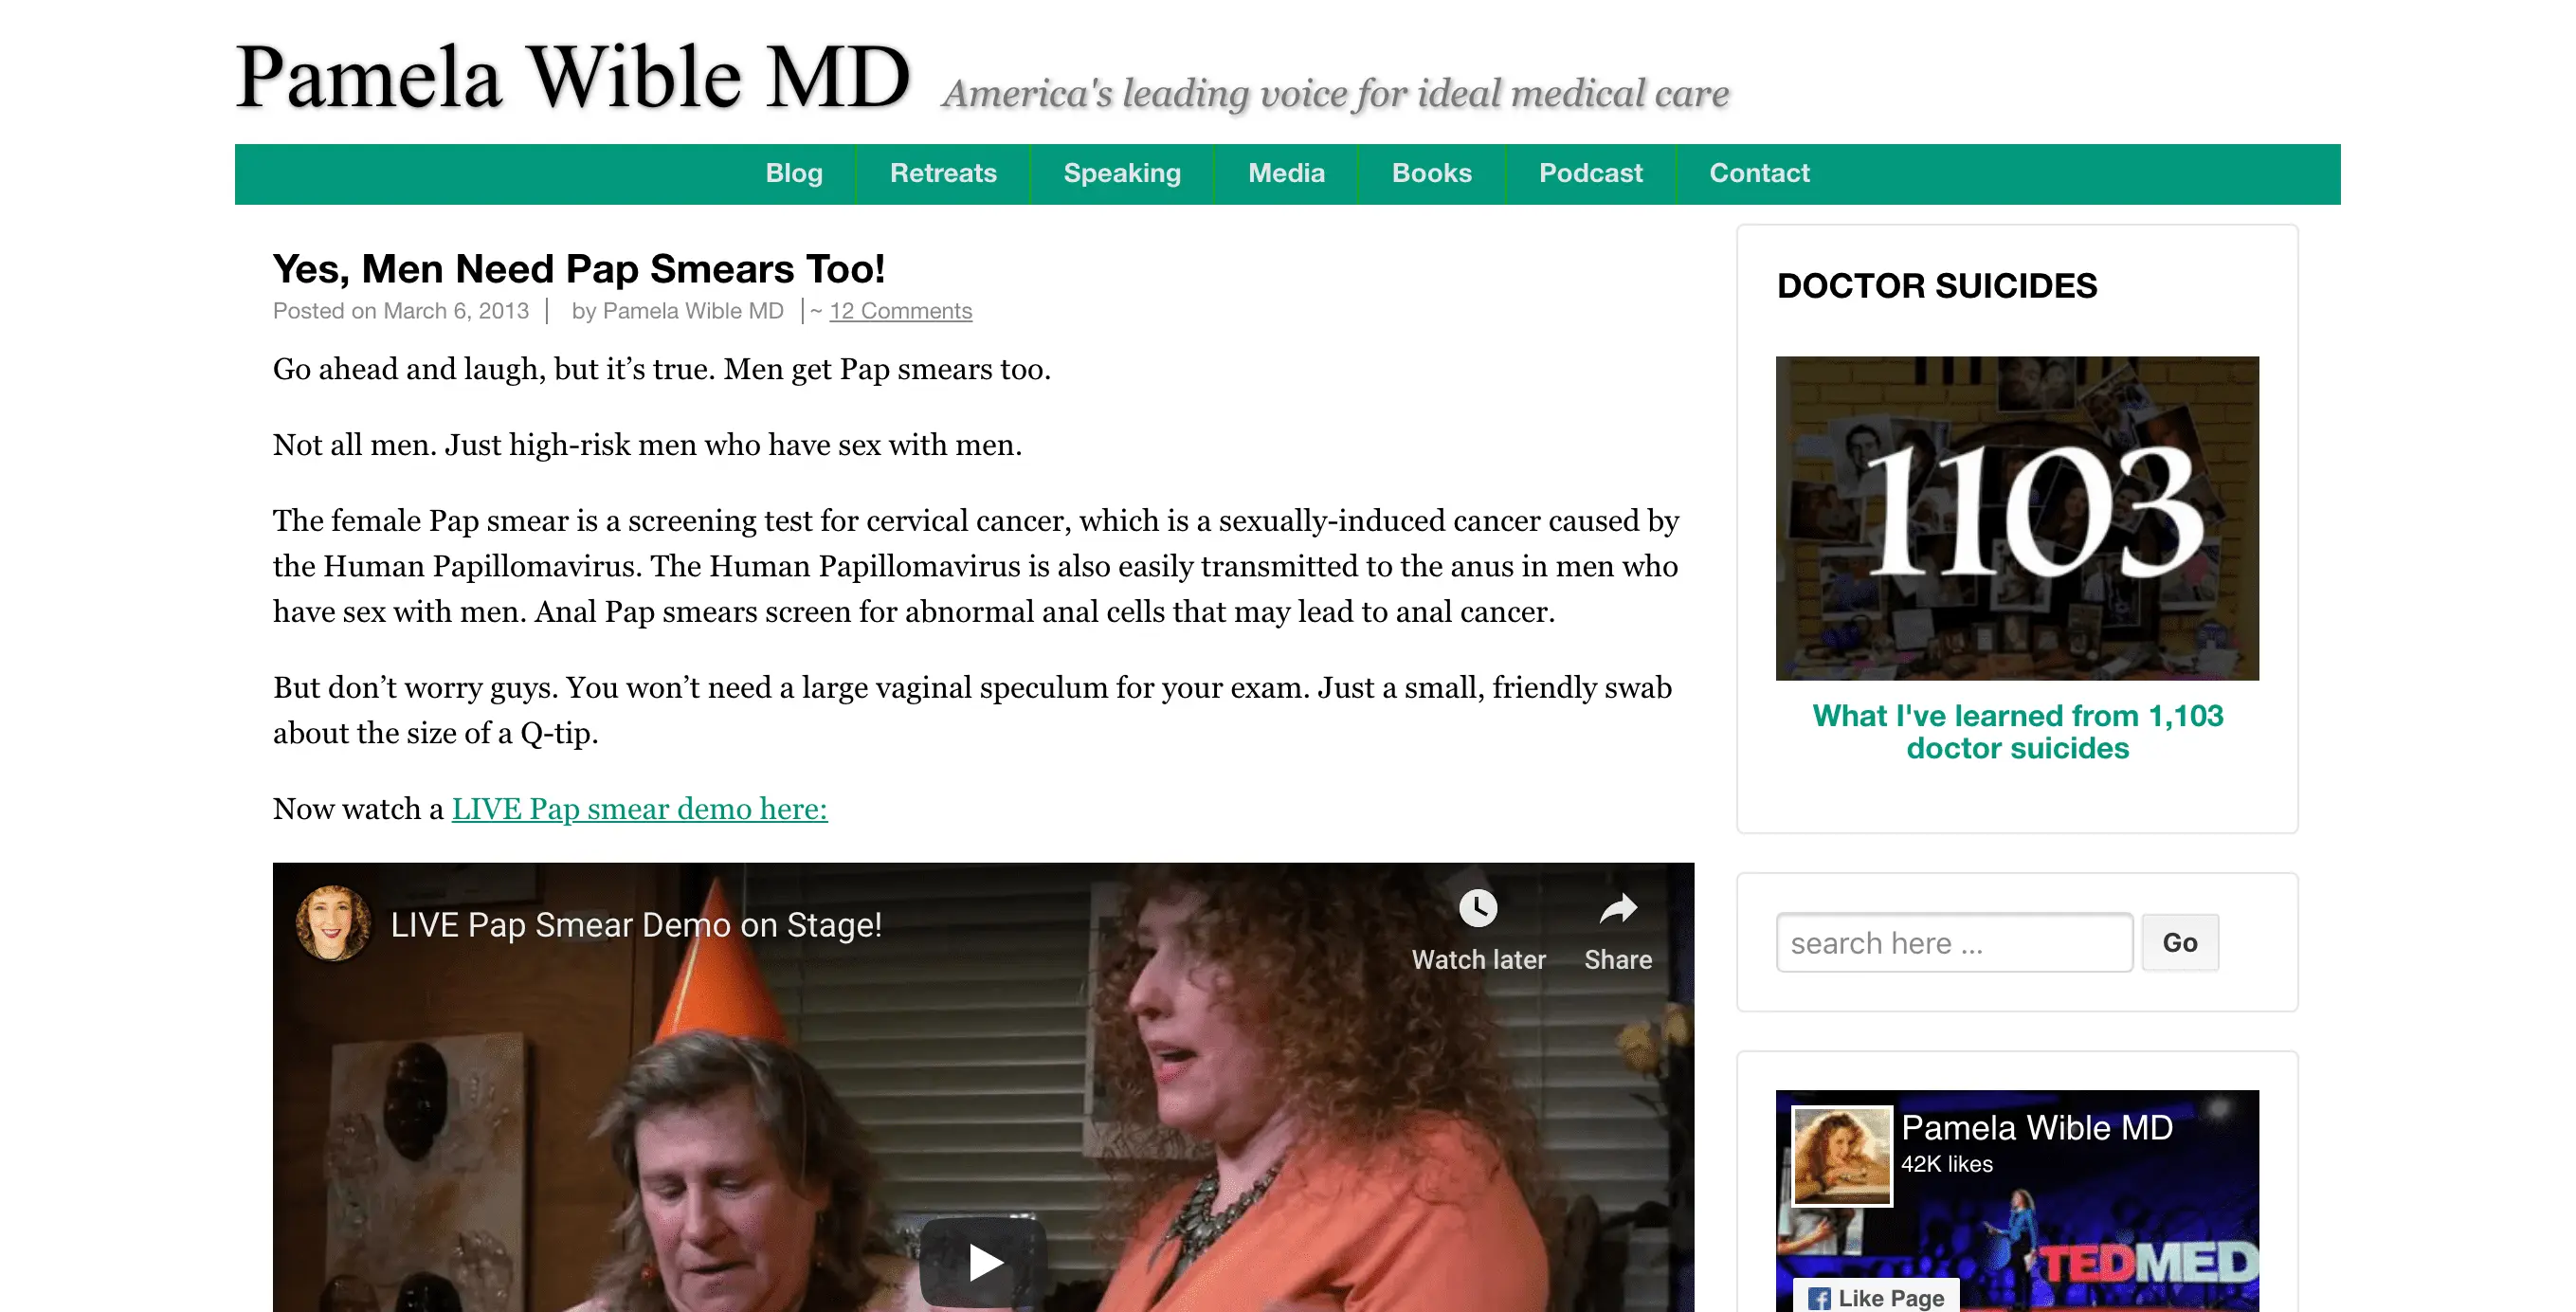Open the Podcast page
2576x1312 pixels.
1590,174
